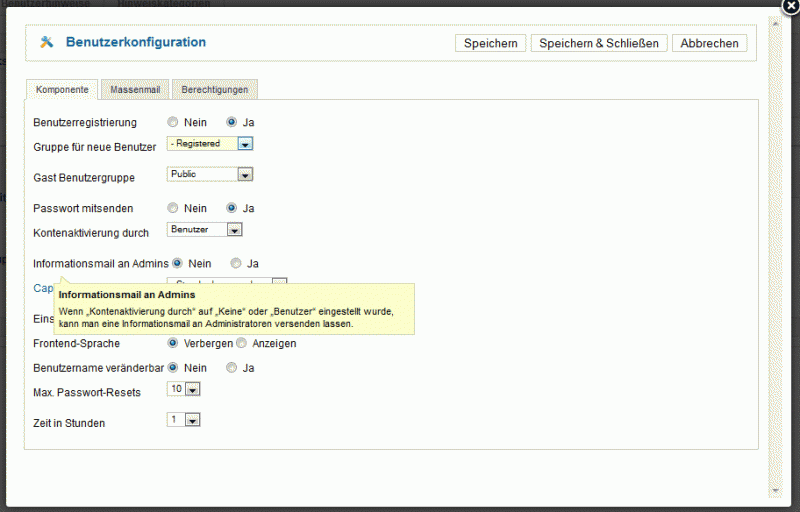Click the Kontenaktivierung durch label

click(x=91, y=233)
